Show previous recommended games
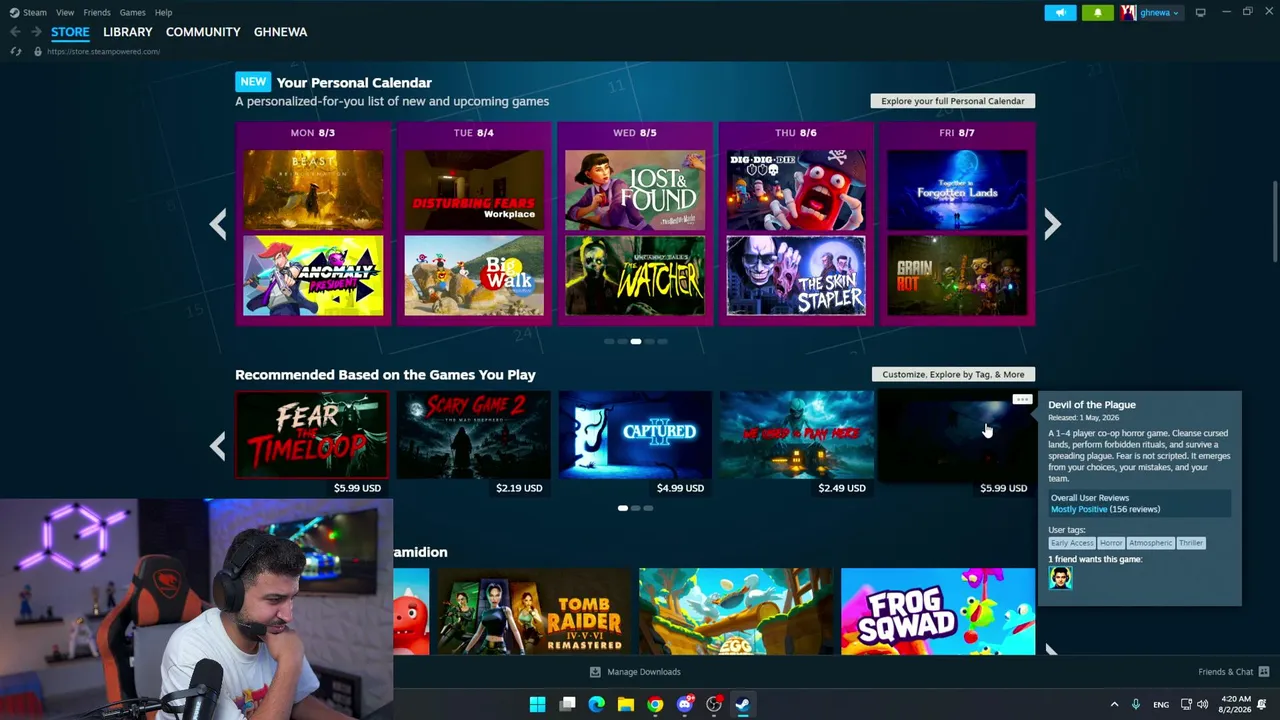 pos(218,446)
